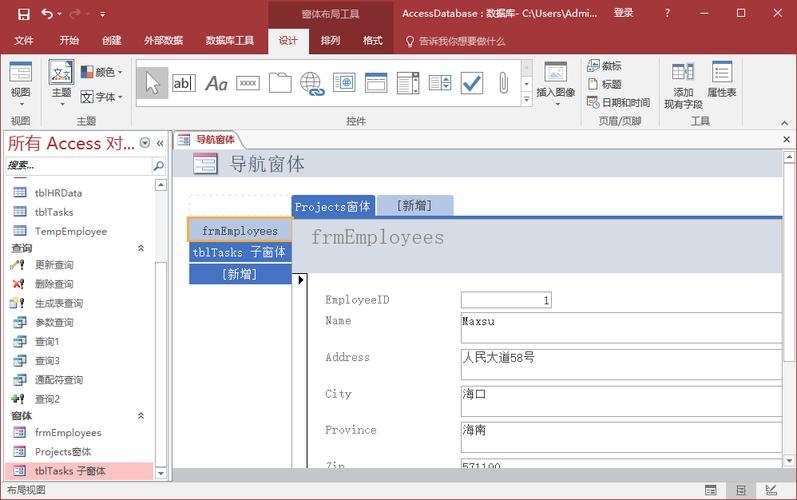Choose the attachment paperclip control
Screen dimensions: 797x500
(502, 83)
